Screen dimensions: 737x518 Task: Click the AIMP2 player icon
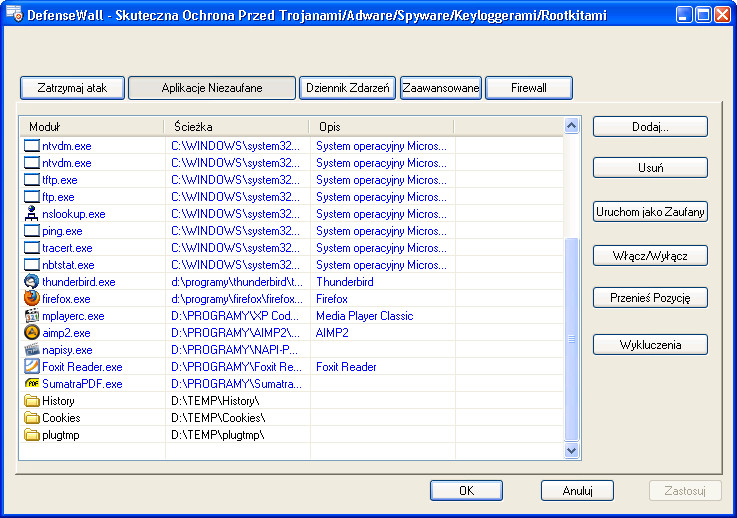click(32, 333)
